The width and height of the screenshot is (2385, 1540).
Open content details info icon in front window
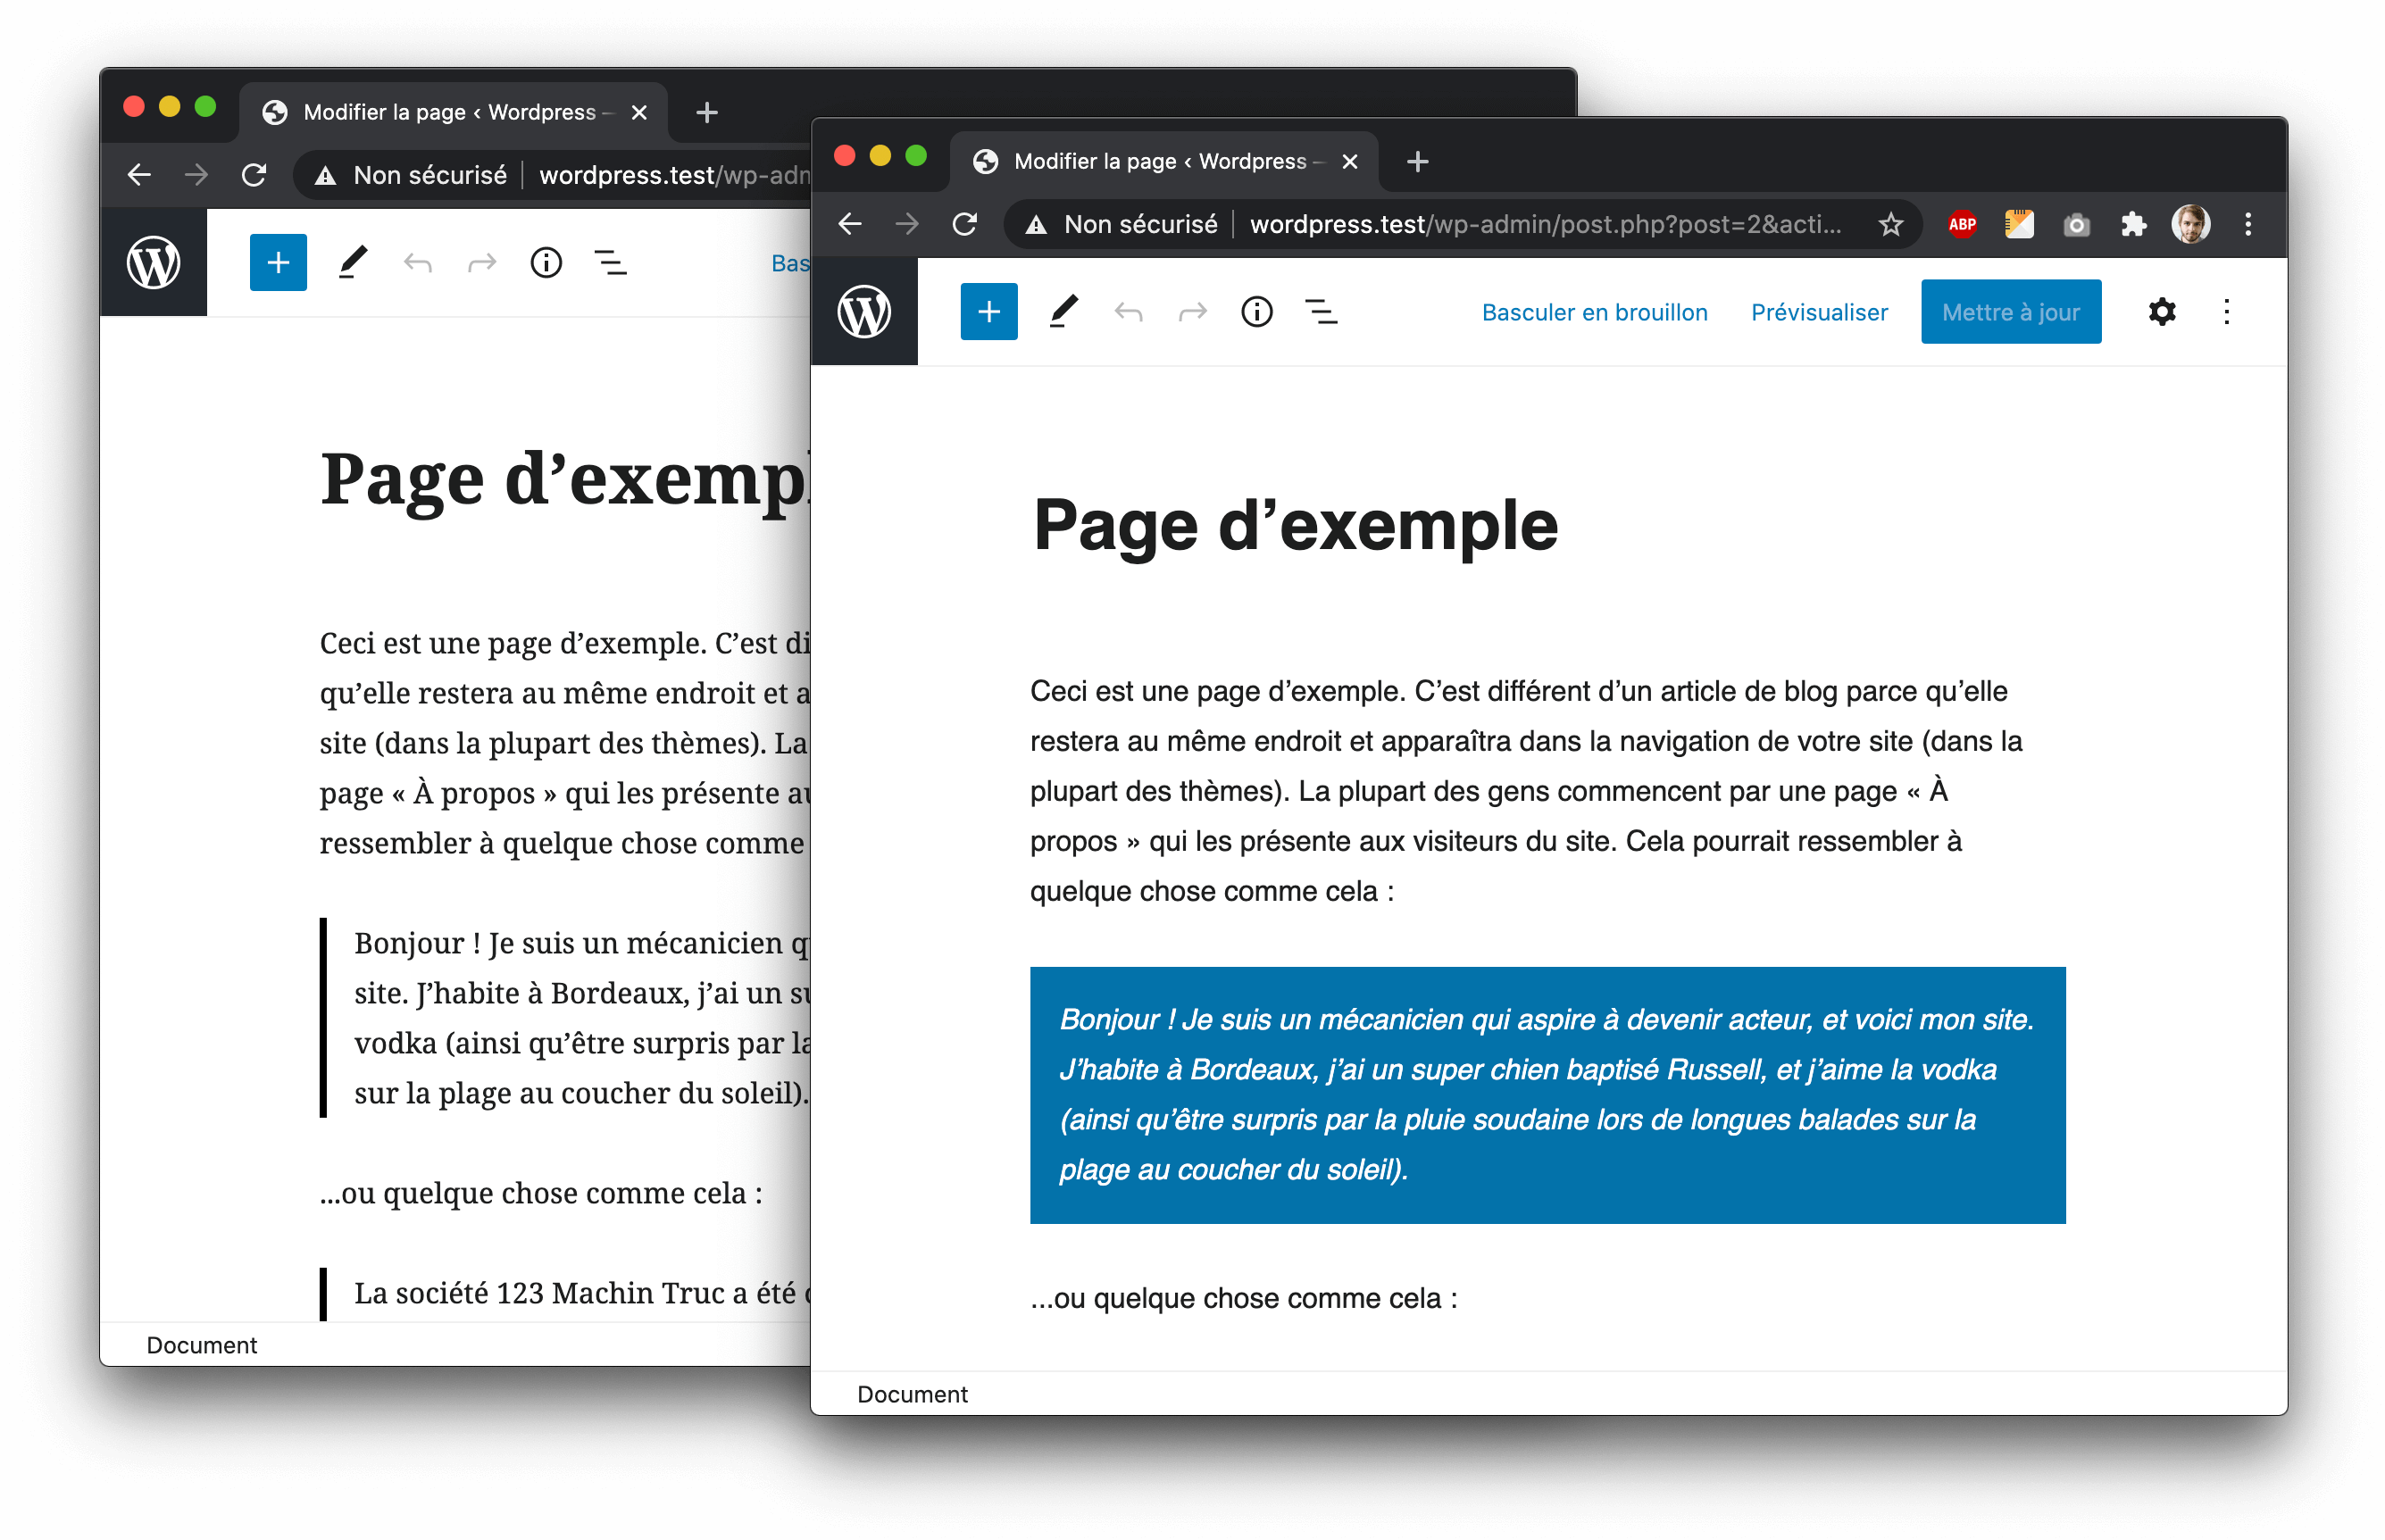(1256, 312)
